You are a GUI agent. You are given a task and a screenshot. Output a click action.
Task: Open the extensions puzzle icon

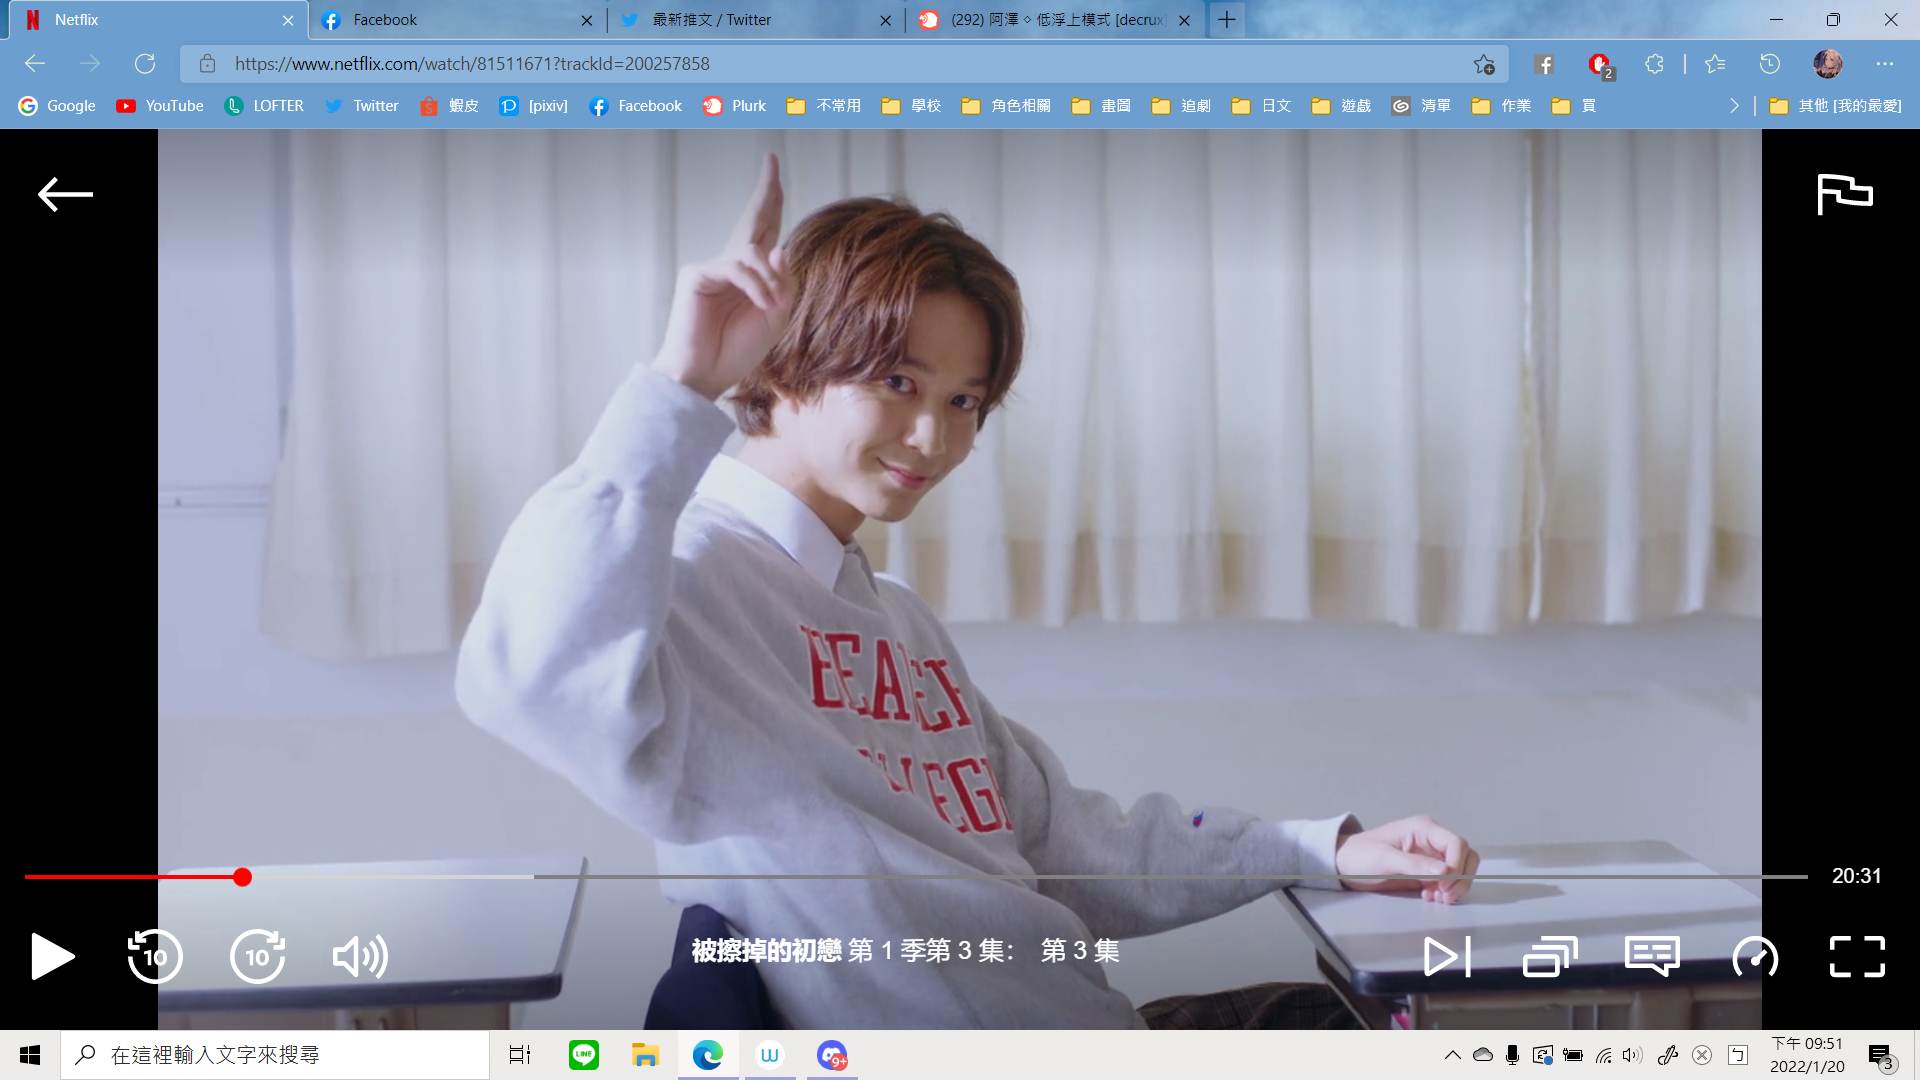(1654, 64)
